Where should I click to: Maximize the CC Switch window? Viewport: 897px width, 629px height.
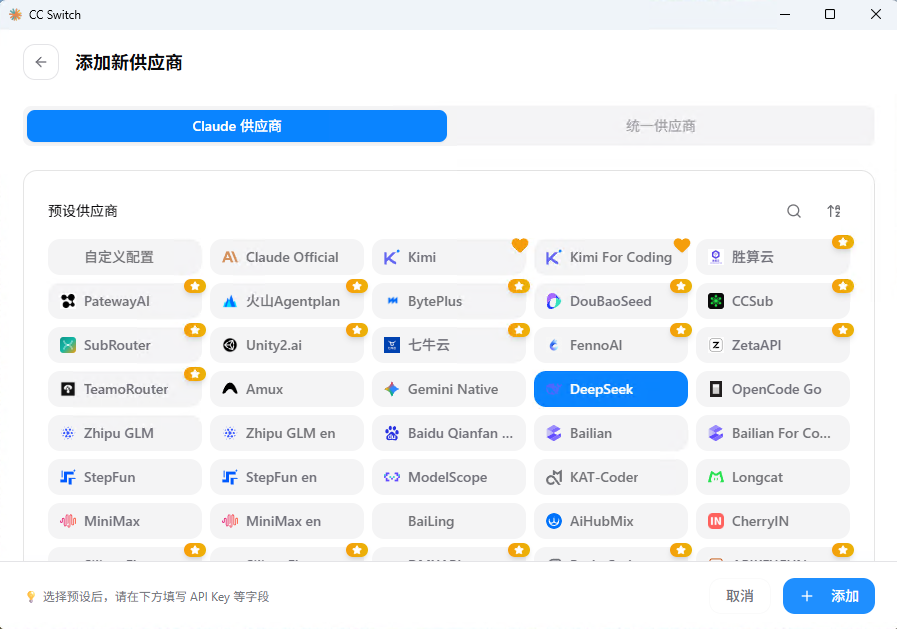point(830,14)
